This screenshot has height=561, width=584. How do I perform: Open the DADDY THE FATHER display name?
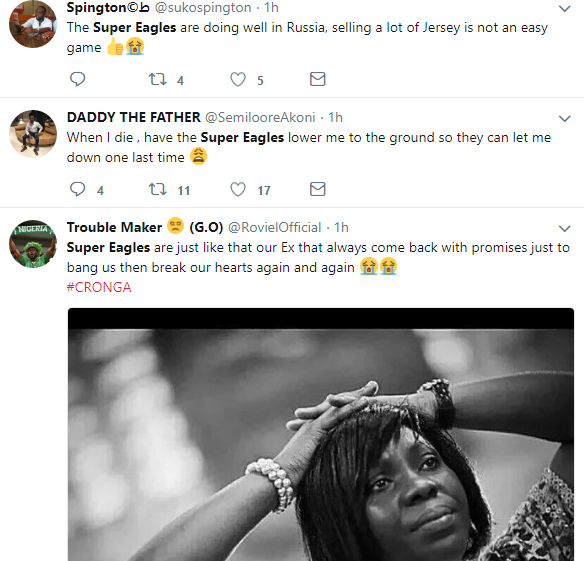click(134, 117)
